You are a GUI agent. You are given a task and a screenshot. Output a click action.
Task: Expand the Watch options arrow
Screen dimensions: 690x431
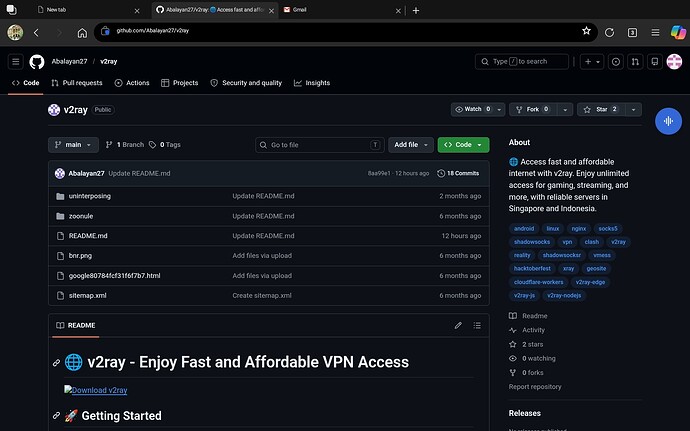[499, 110]
